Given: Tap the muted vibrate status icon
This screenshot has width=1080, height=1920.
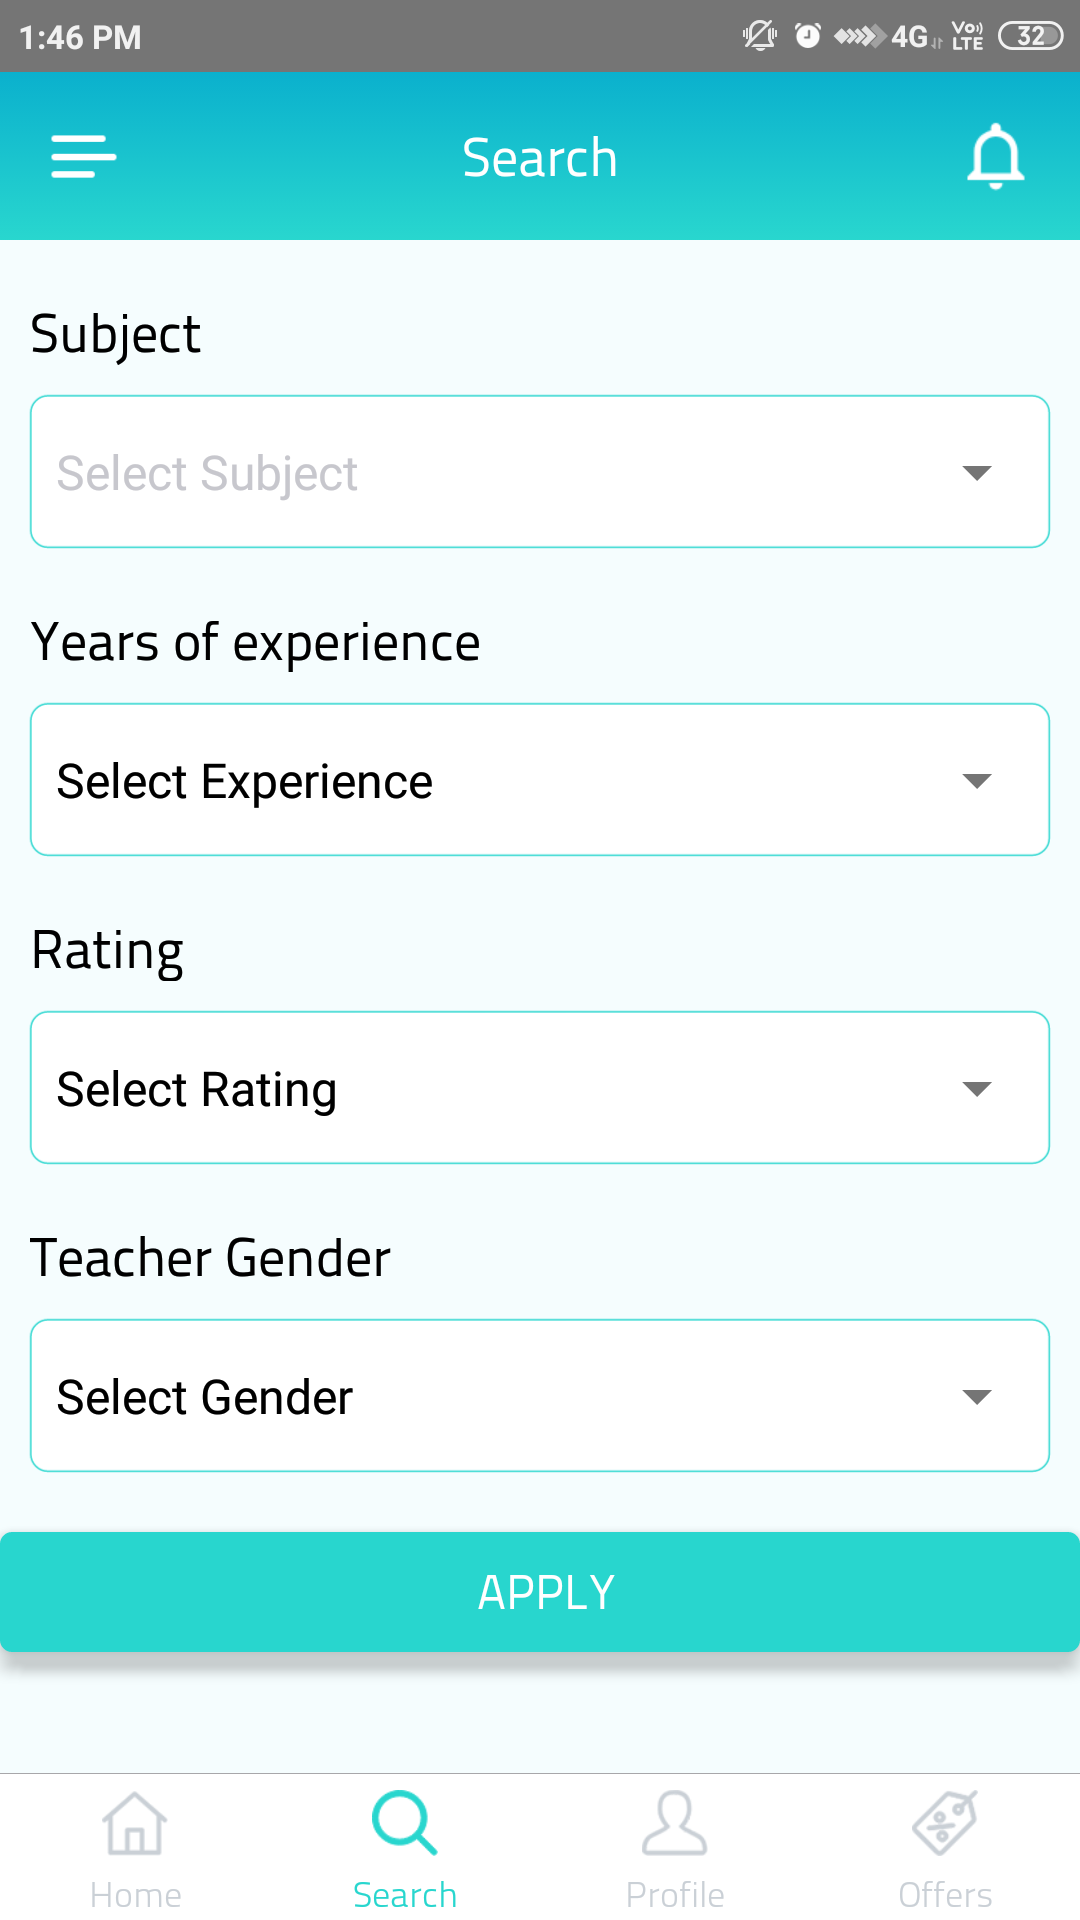Looking at the screenshot, I should coord(759,36).
